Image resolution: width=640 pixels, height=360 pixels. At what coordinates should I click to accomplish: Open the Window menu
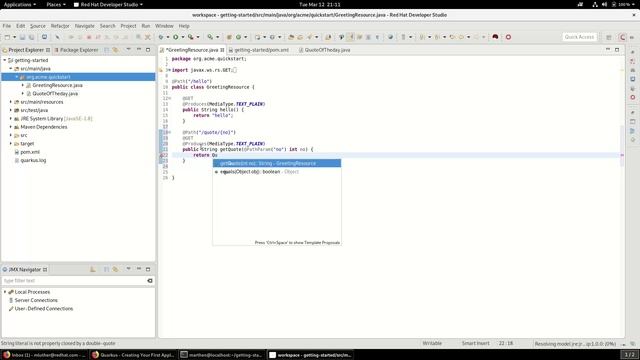point(164,26)
